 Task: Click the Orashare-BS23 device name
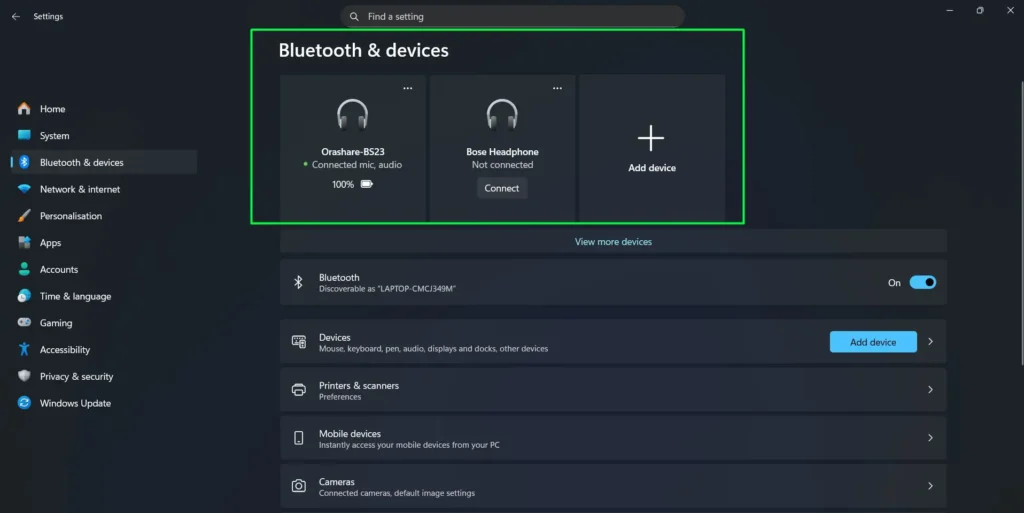pyautogui.click(x=353, y=151)
